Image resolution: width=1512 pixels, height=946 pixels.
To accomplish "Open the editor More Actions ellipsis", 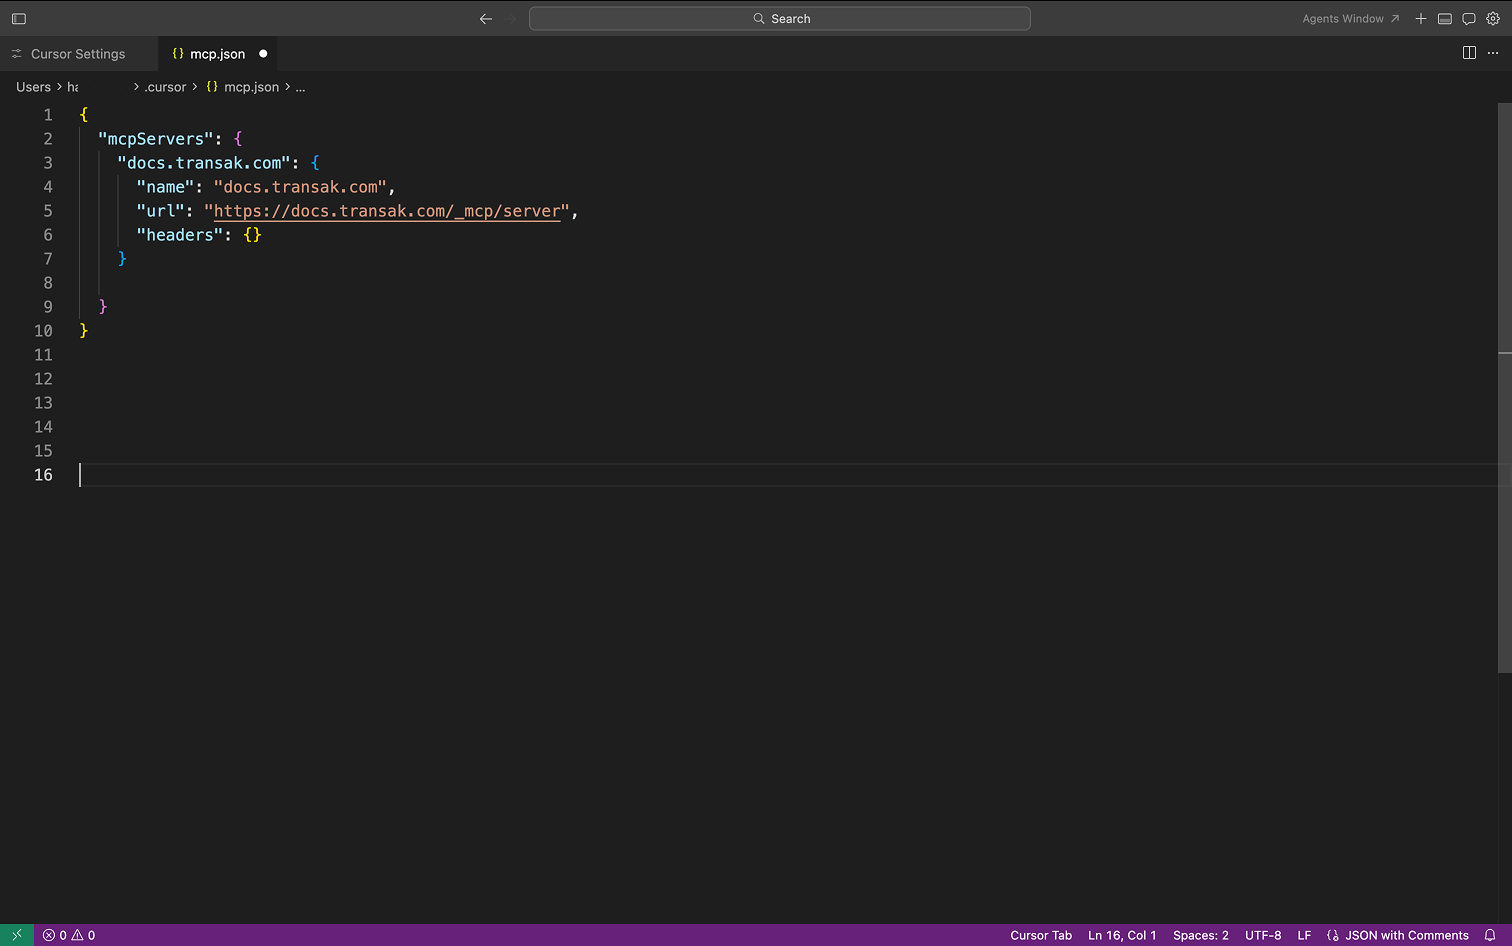I will 1493,53.
